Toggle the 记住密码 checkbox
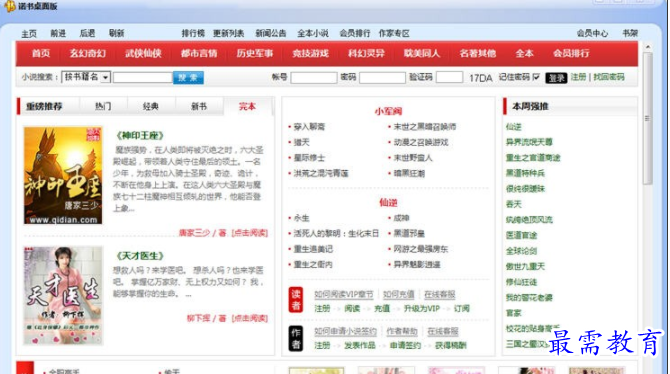 [536, 77]
